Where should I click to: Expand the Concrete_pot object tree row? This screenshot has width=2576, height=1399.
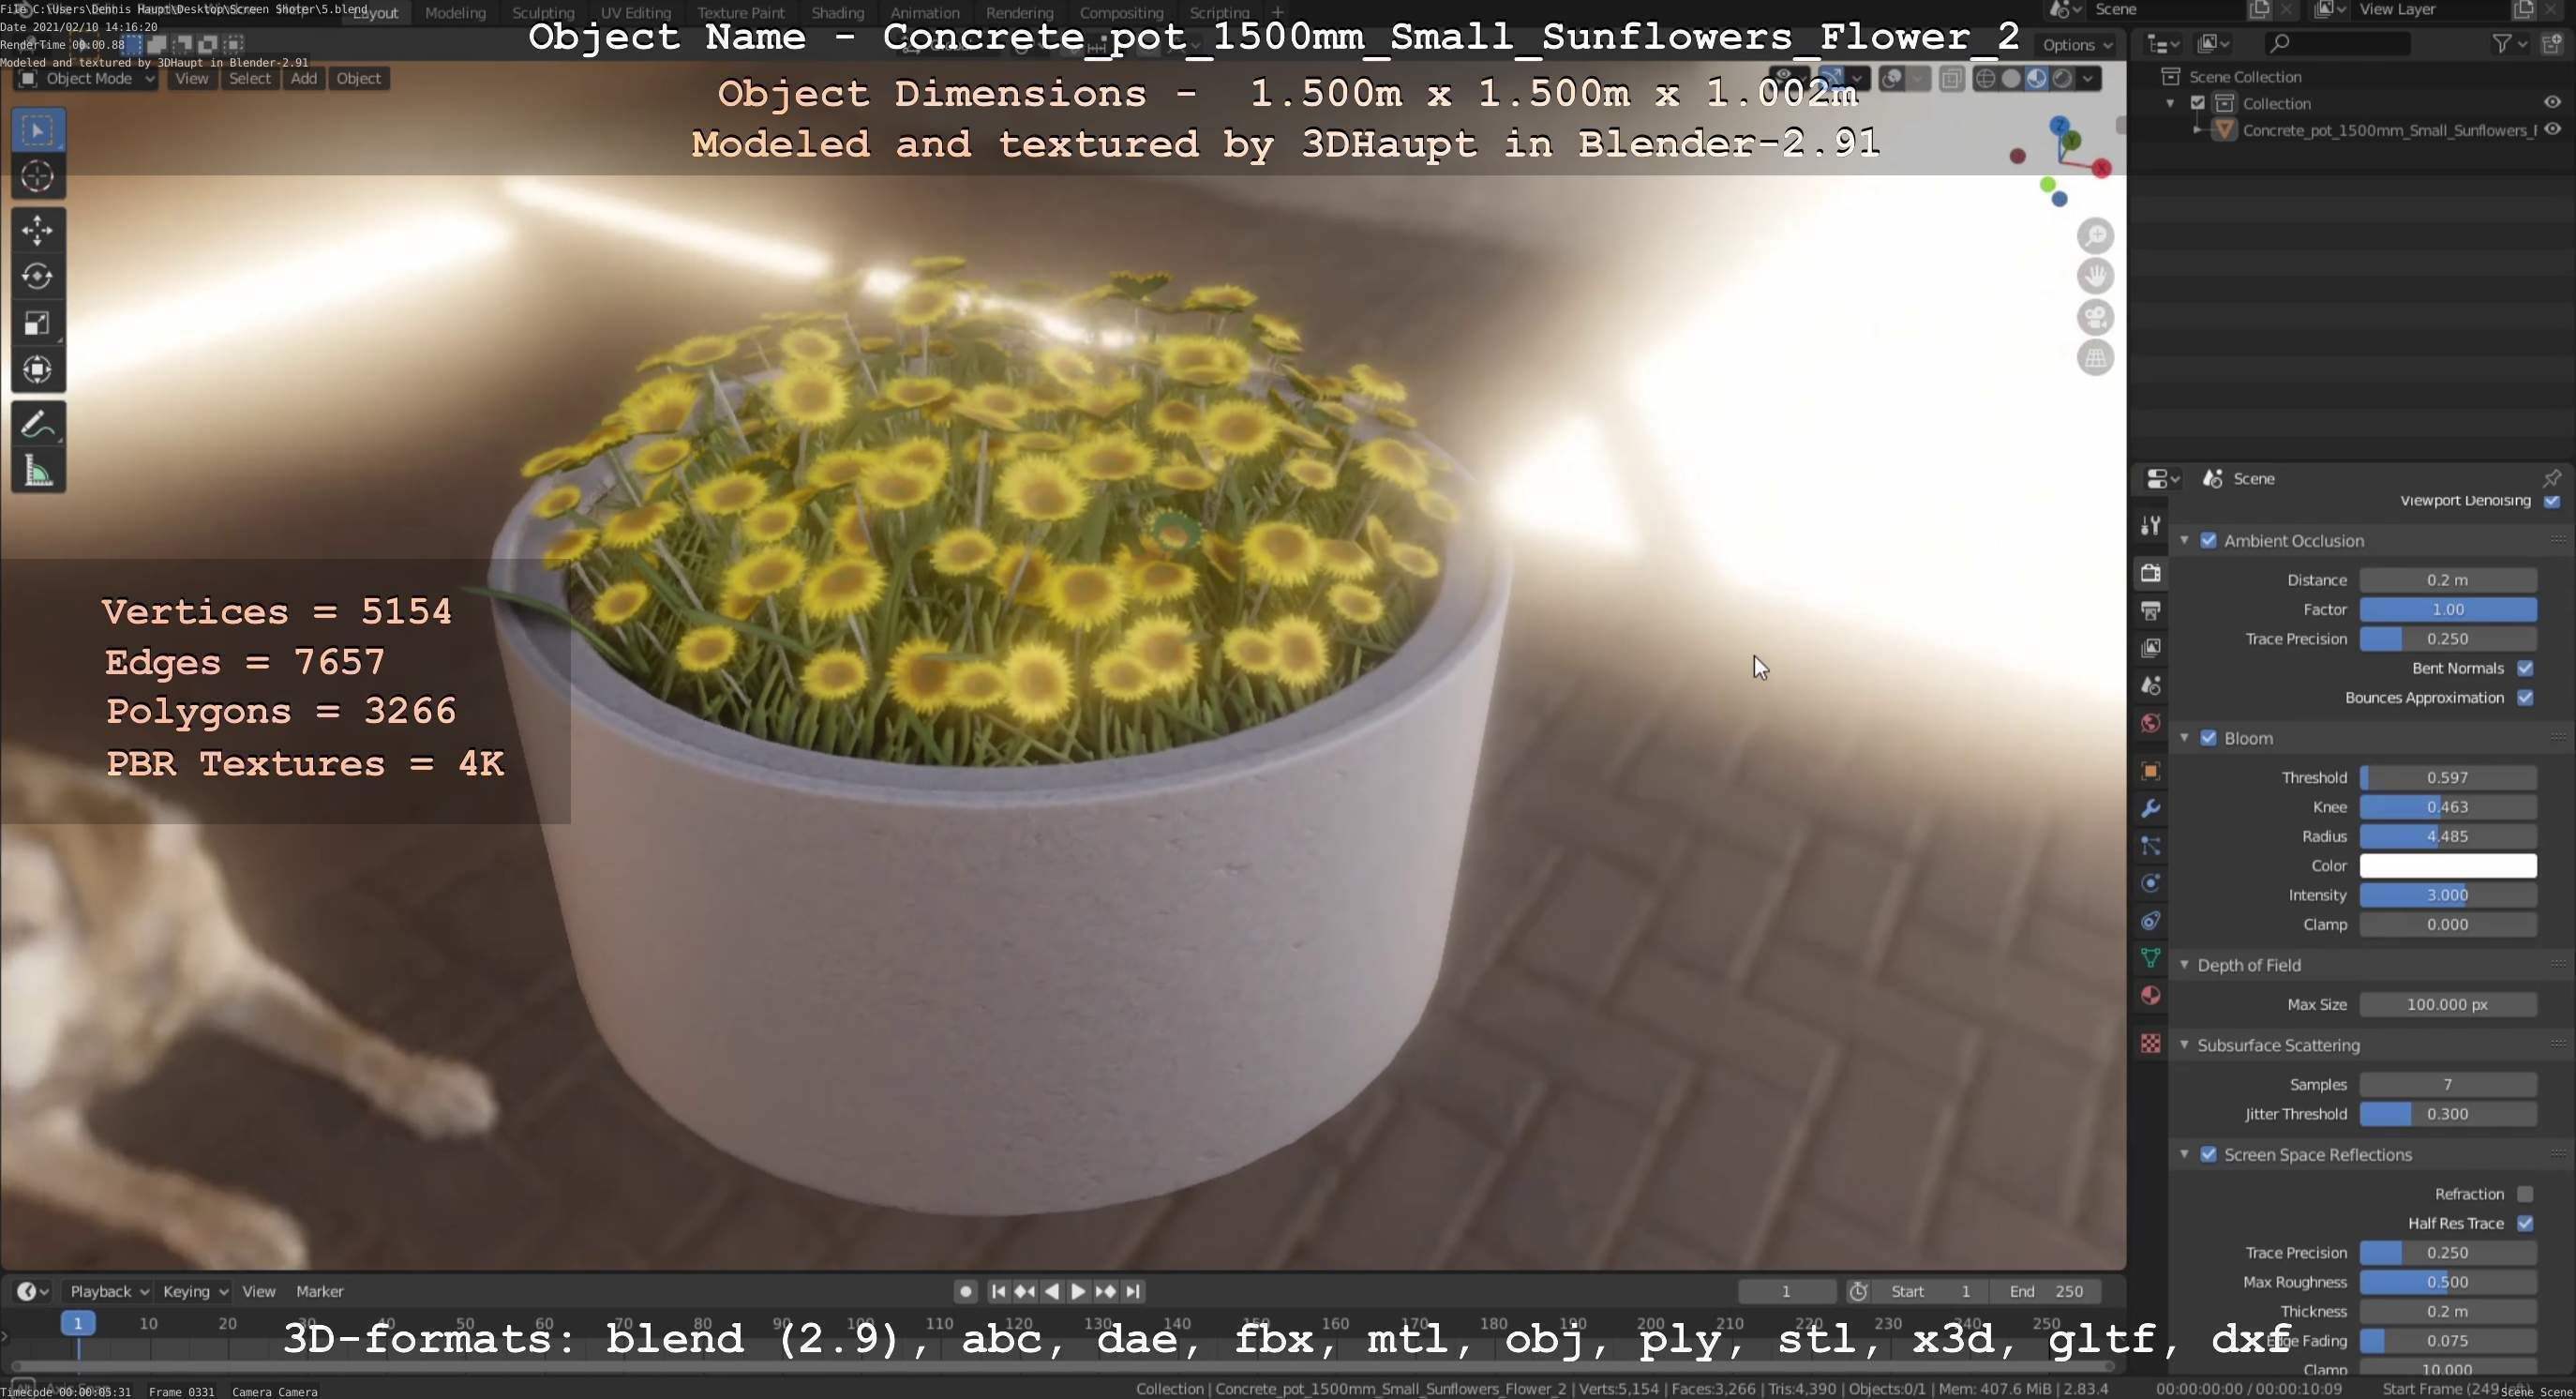2196,130
